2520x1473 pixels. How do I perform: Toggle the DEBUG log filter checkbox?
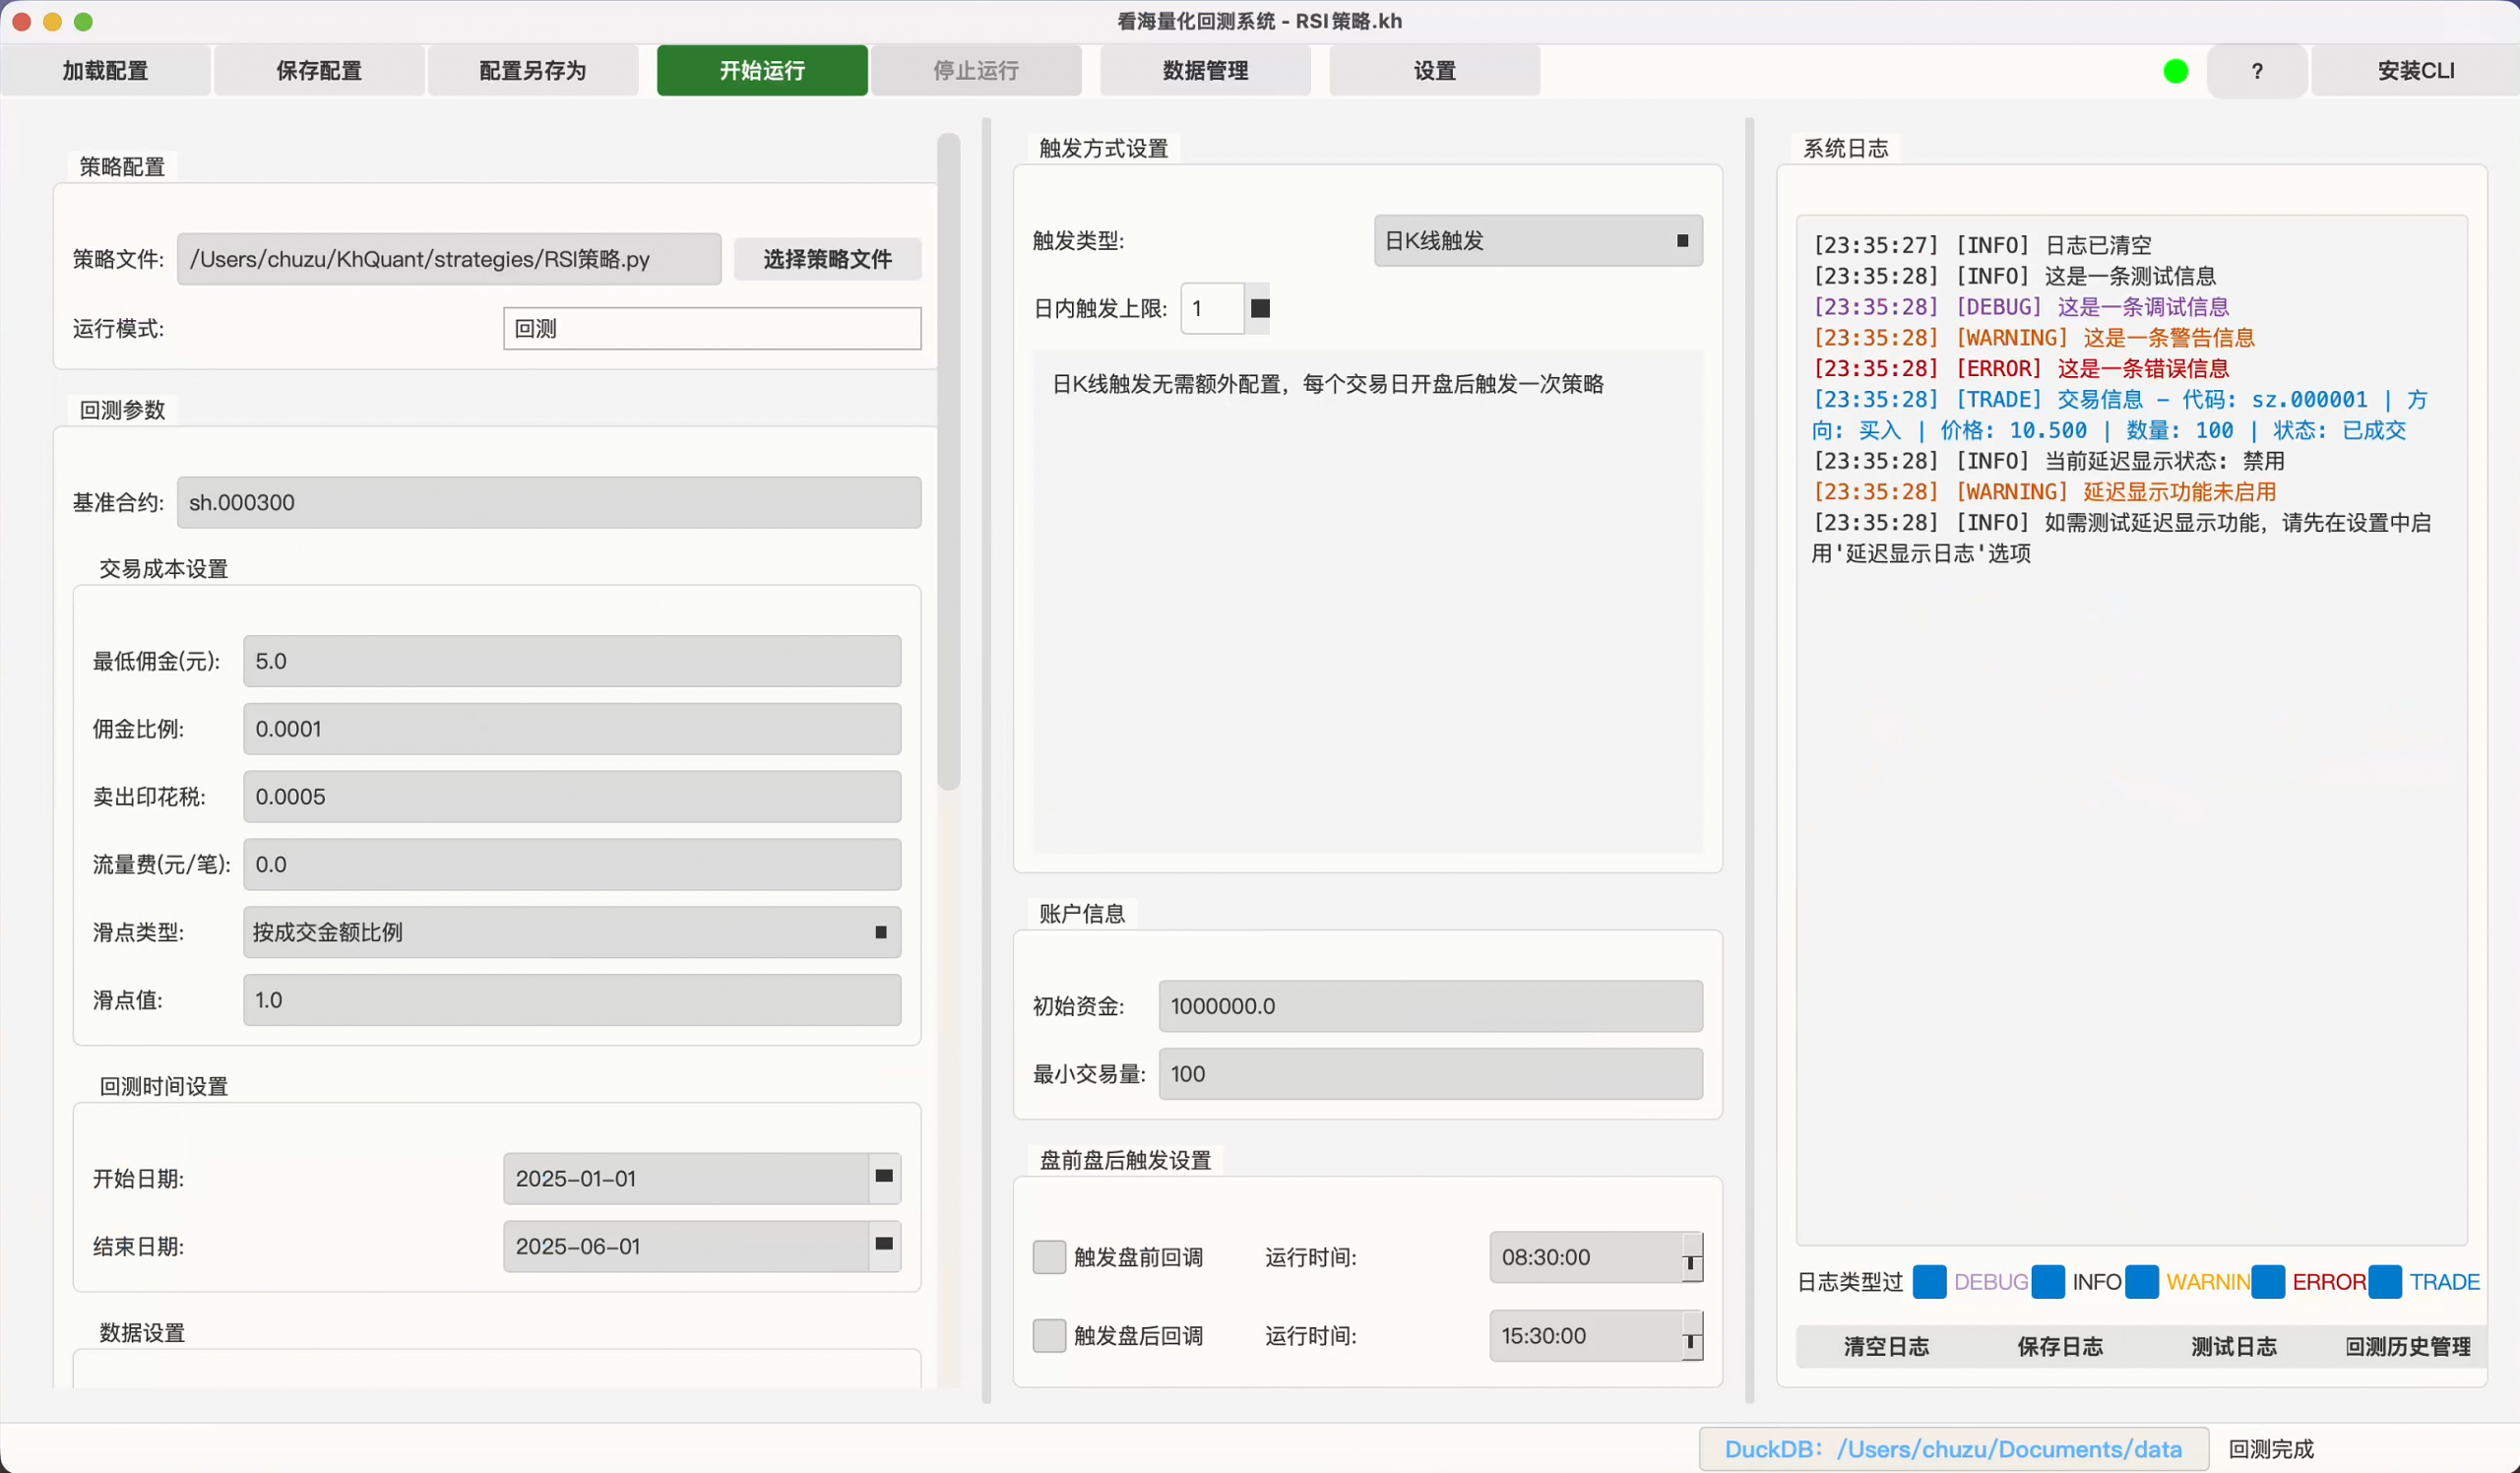point(1929,1282)
